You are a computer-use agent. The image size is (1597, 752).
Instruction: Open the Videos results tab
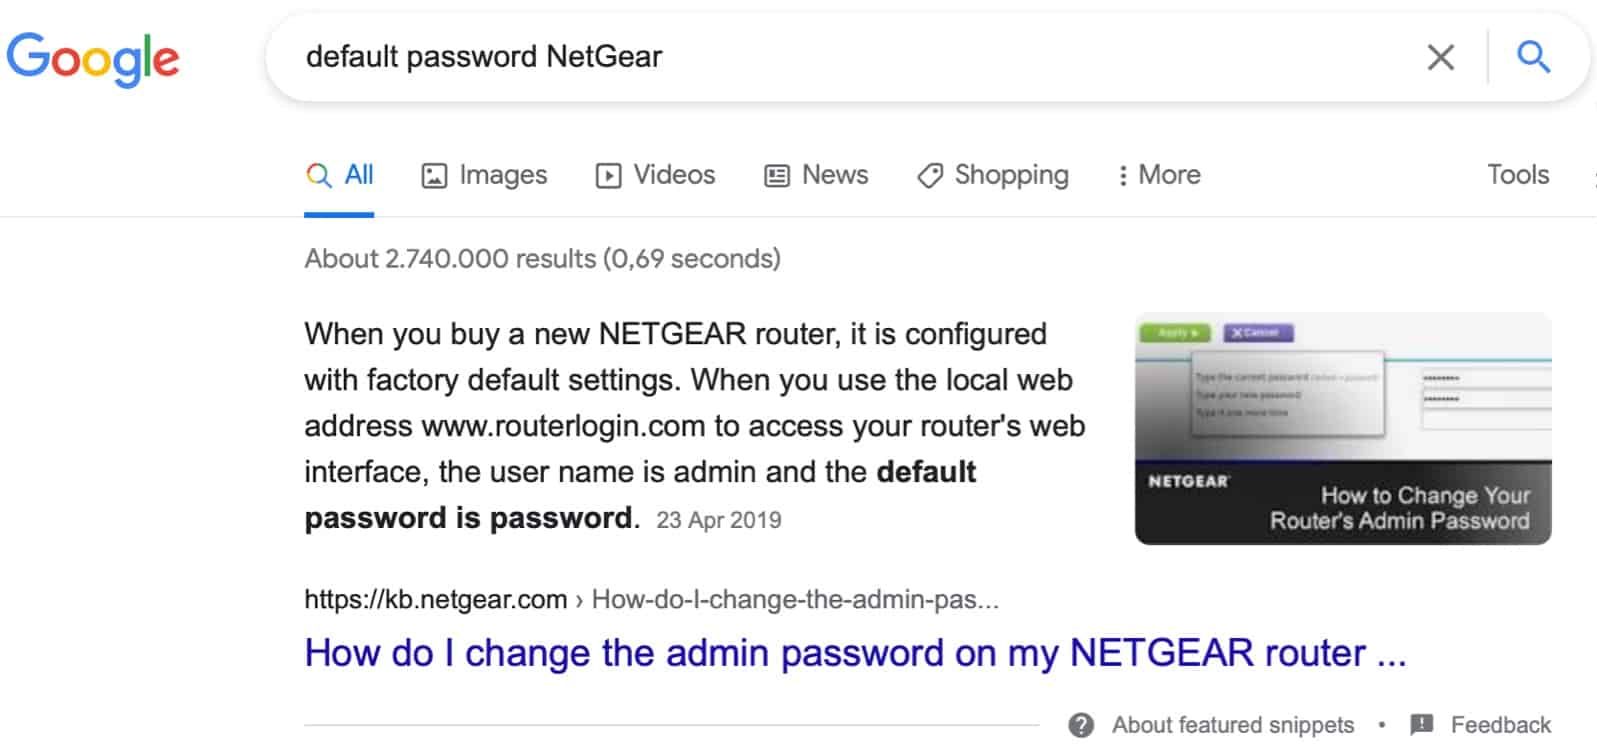pyautogui.click(x=674, y=175)
